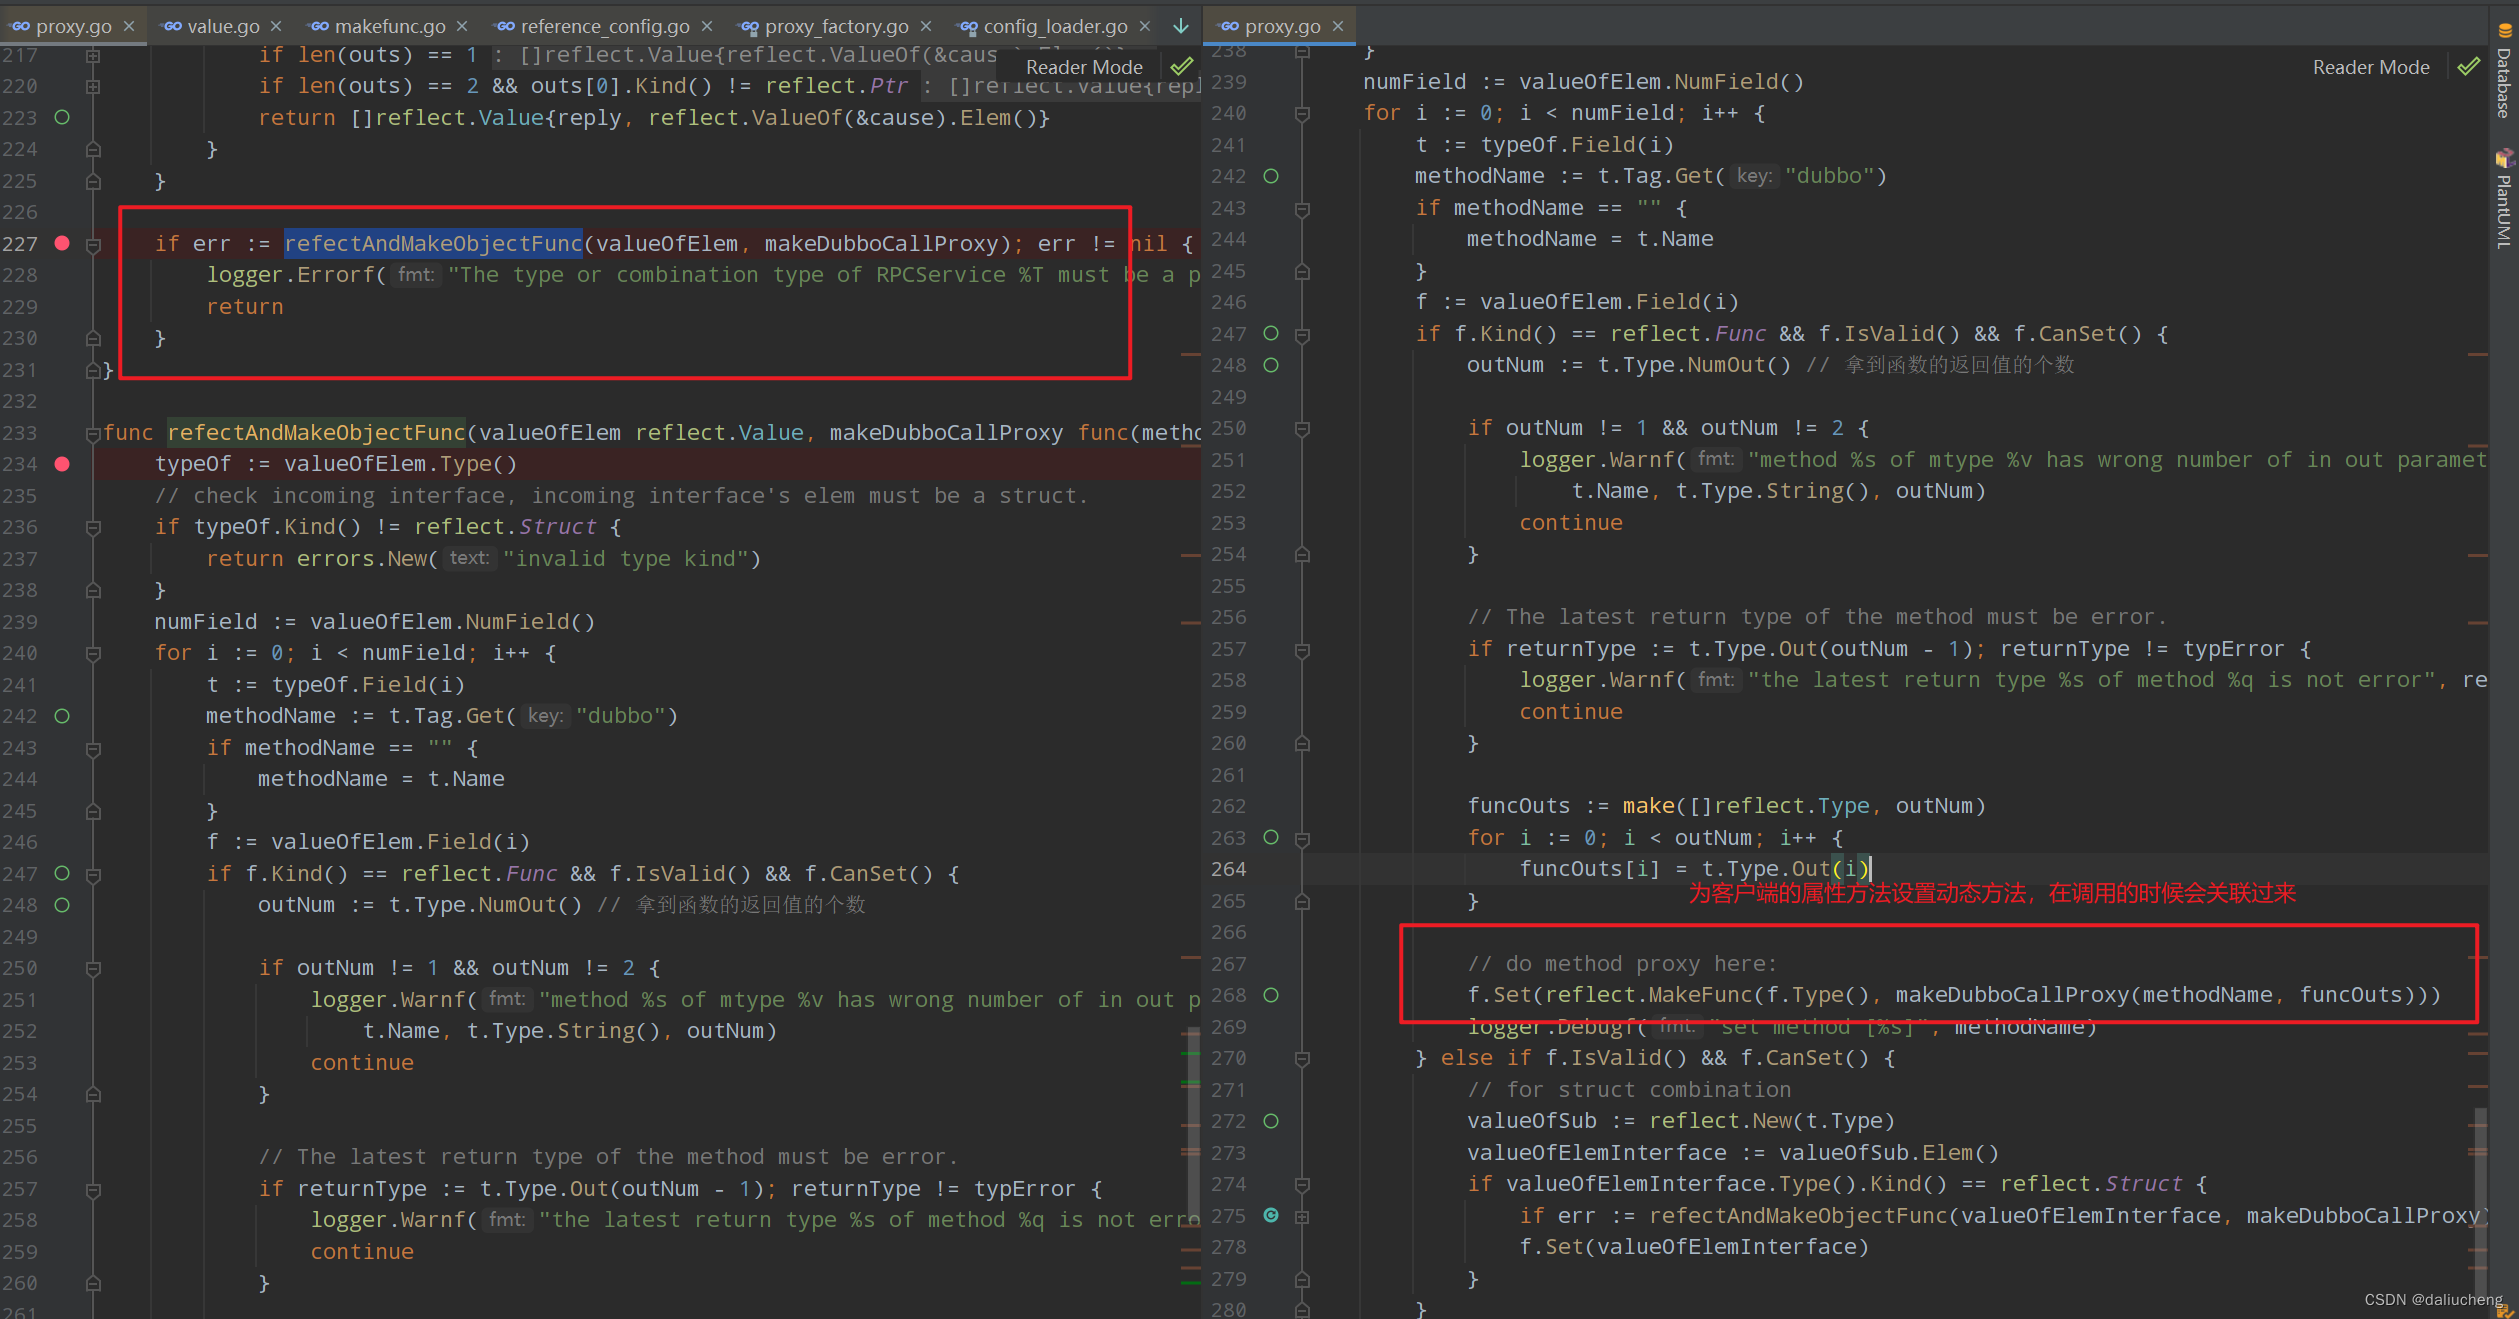
Task: Open the proxy_factory.go tab
Action: tap(837, 26)
